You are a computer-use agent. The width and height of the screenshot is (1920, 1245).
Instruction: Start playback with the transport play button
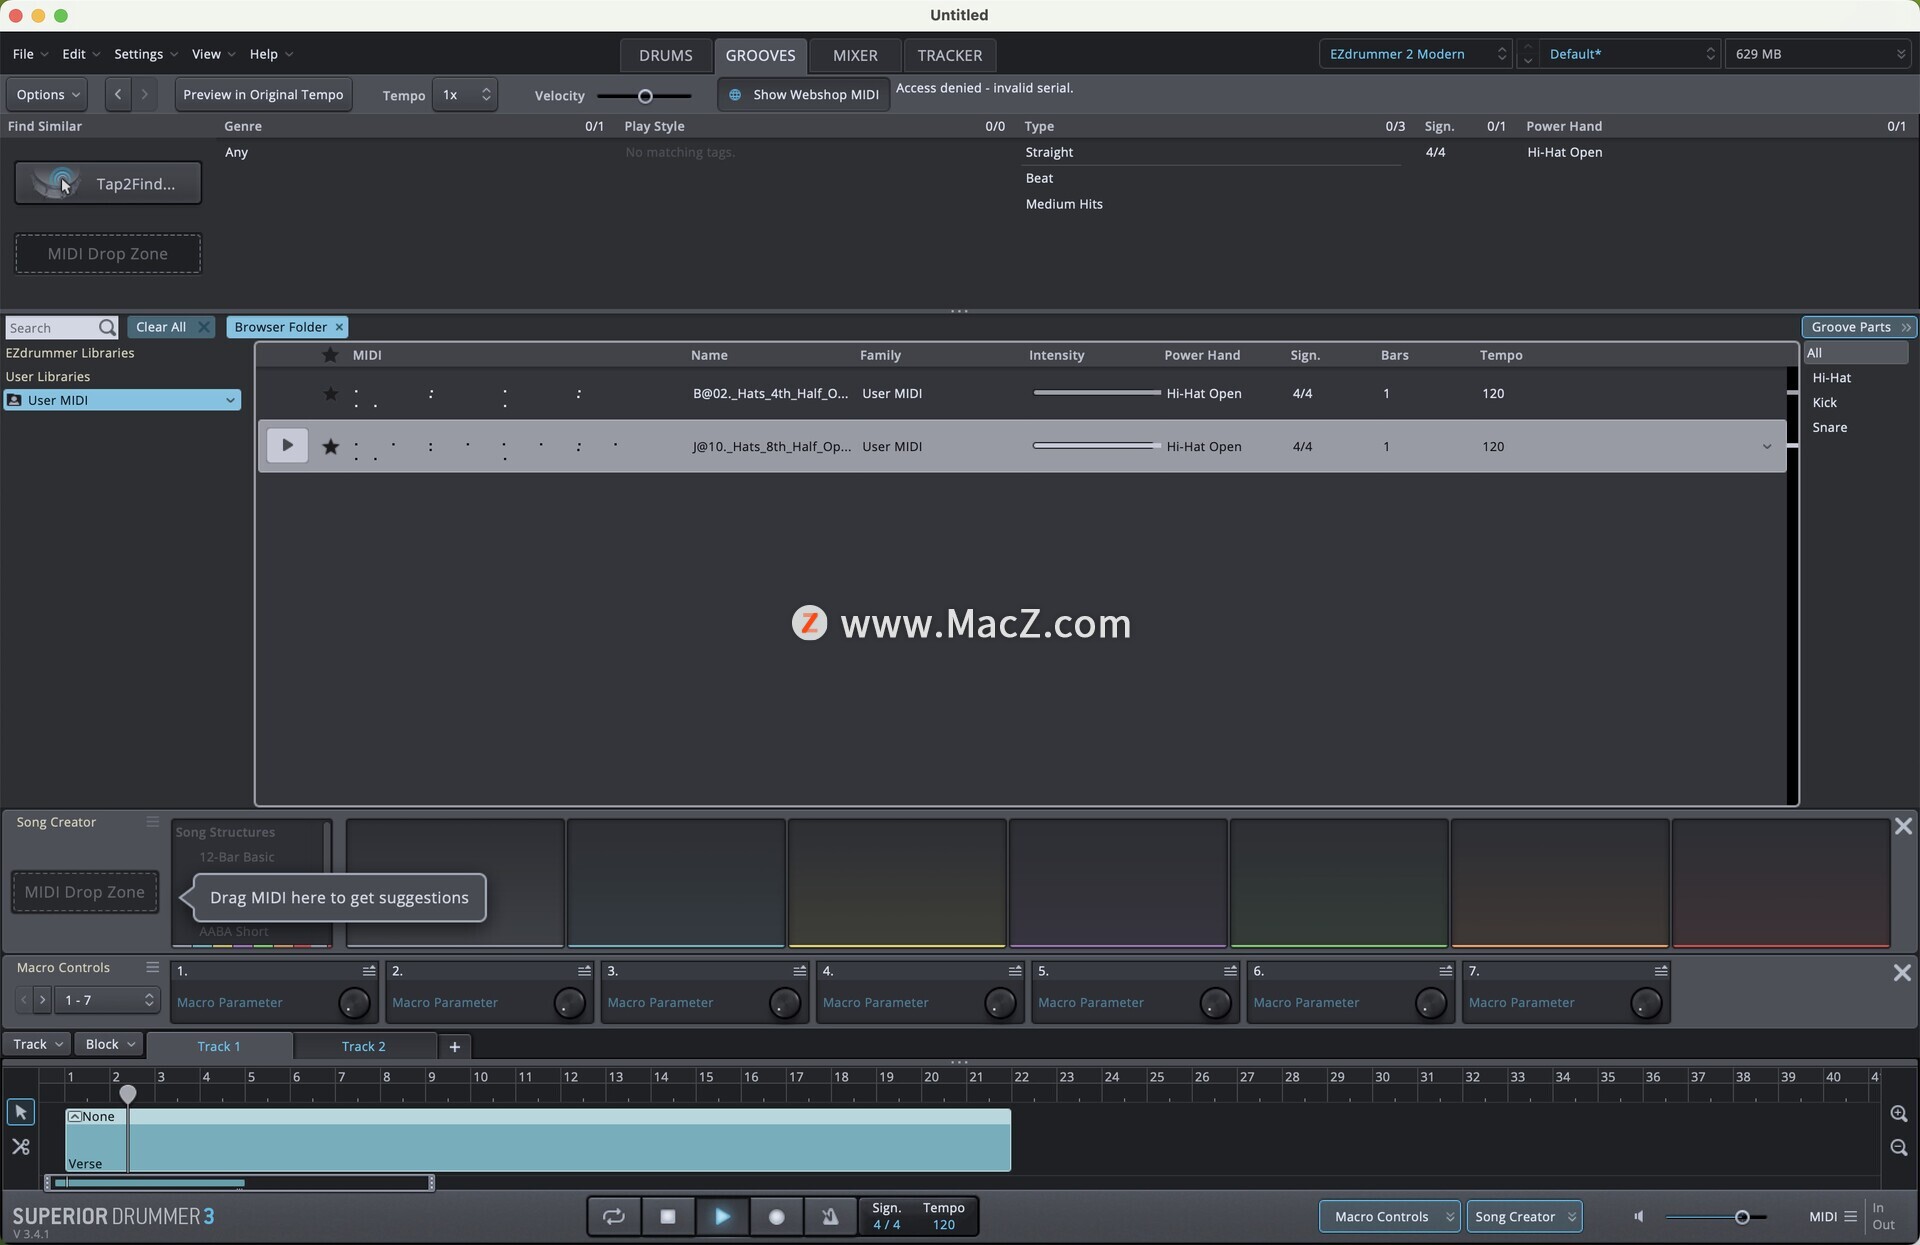coord(722,1216)
